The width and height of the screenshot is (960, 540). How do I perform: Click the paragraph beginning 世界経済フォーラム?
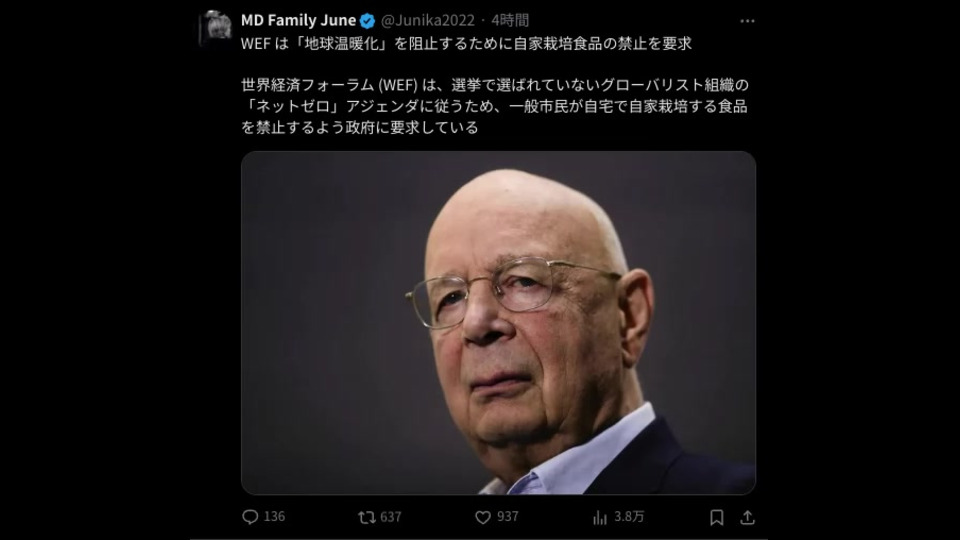pos(495,106)
